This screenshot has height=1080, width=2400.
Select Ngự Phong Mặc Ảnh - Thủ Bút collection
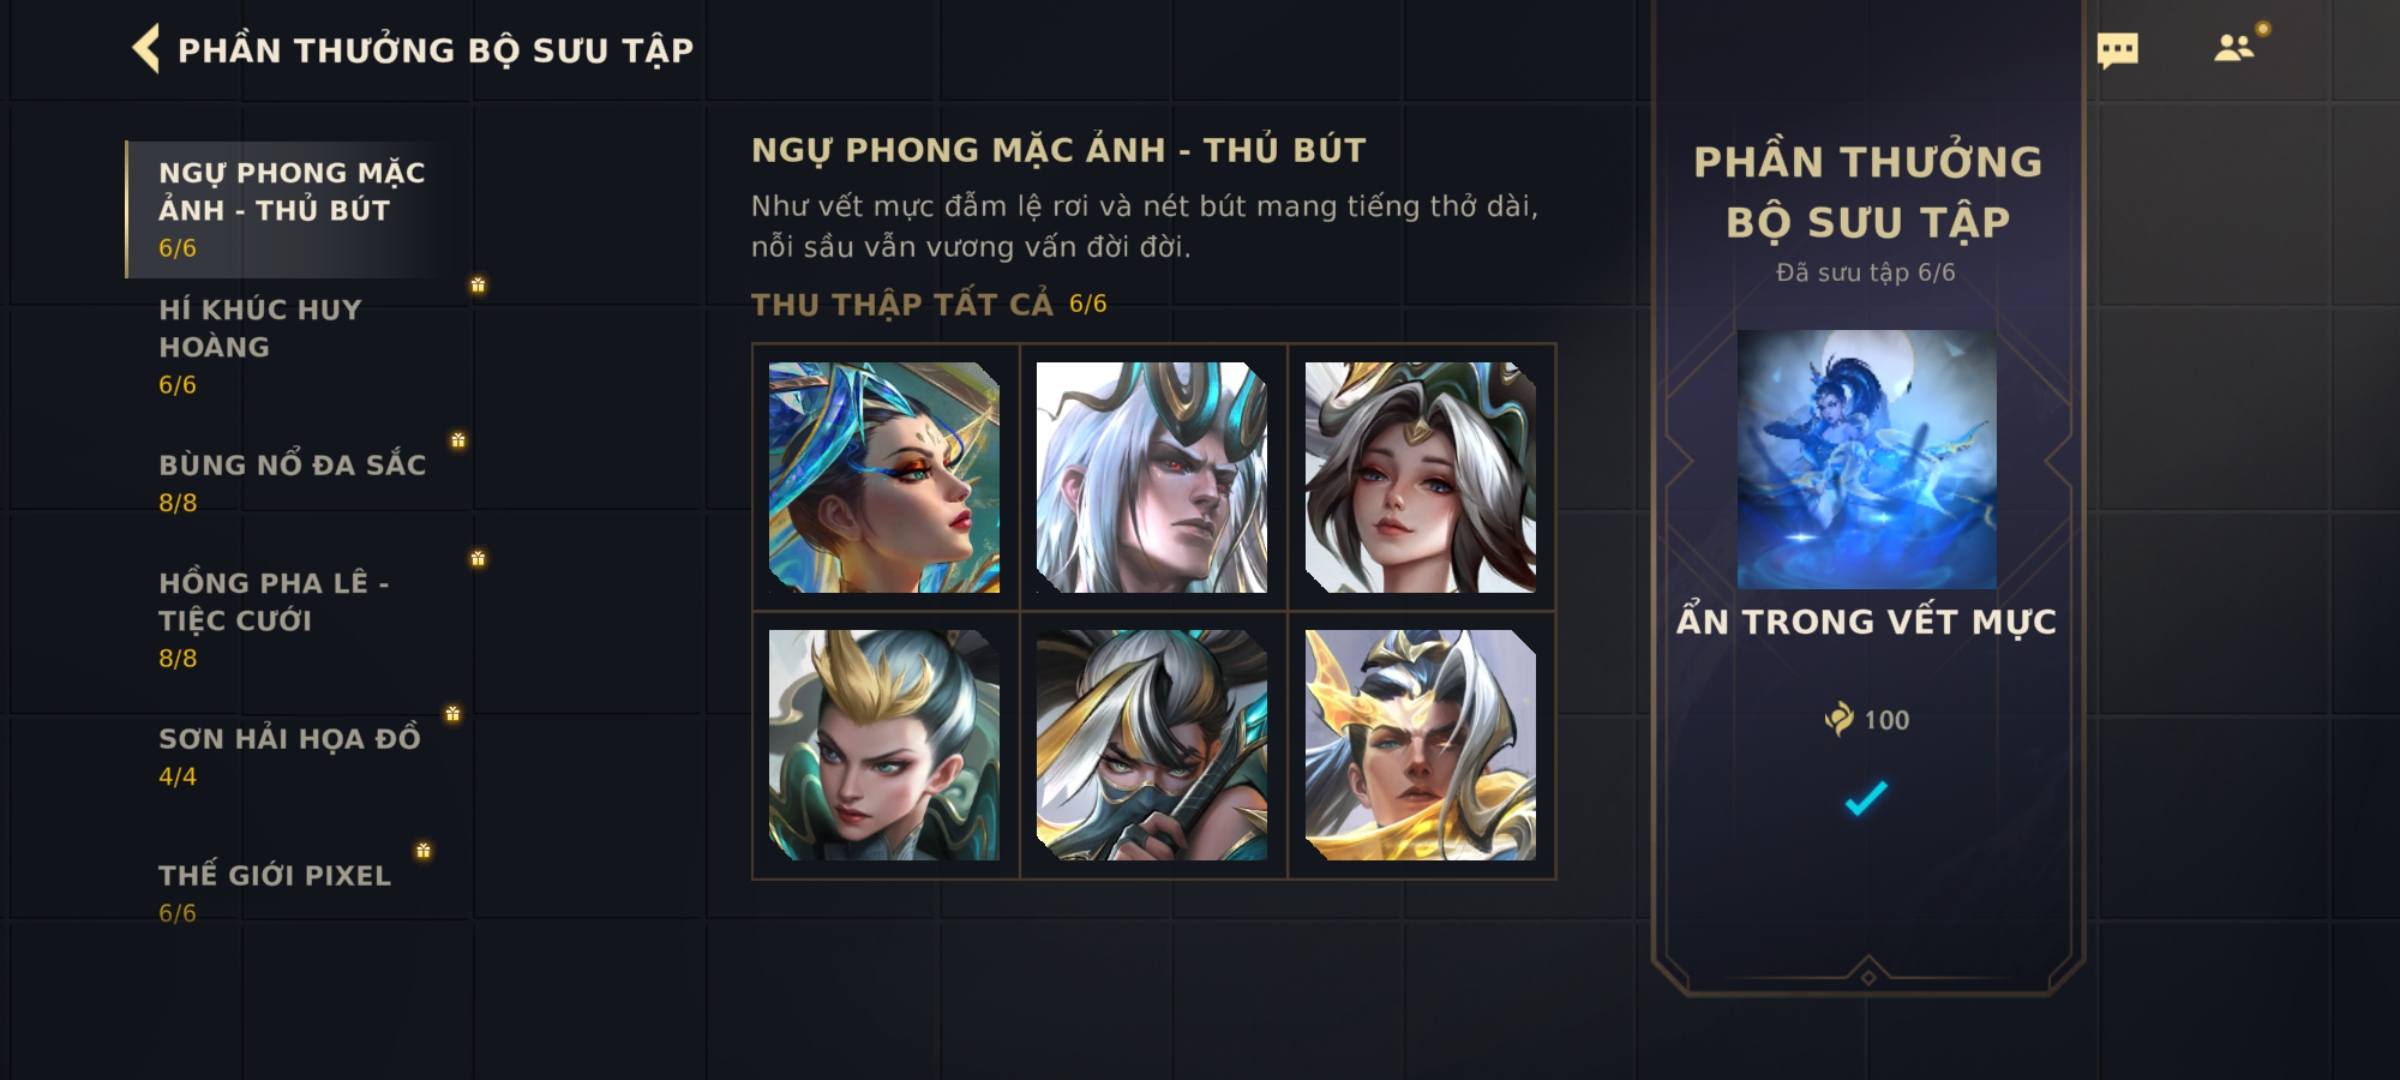290,209
